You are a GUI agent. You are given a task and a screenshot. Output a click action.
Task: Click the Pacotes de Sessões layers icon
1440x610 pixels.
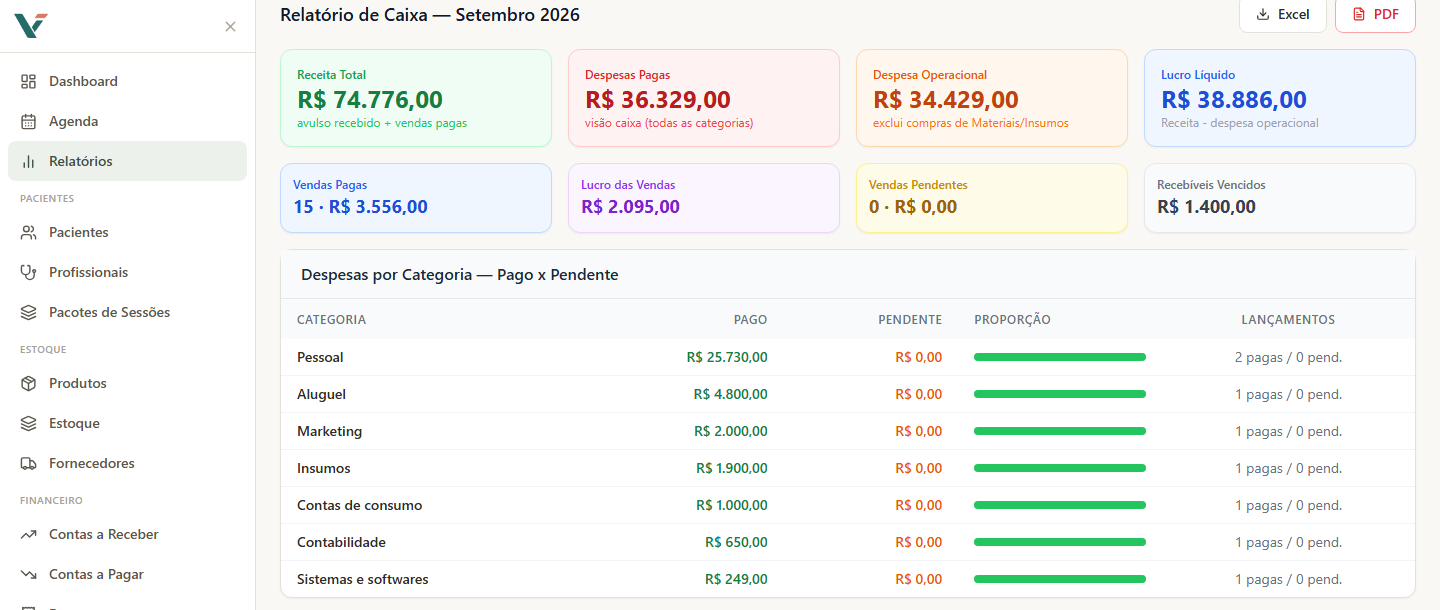click(29, 312)
